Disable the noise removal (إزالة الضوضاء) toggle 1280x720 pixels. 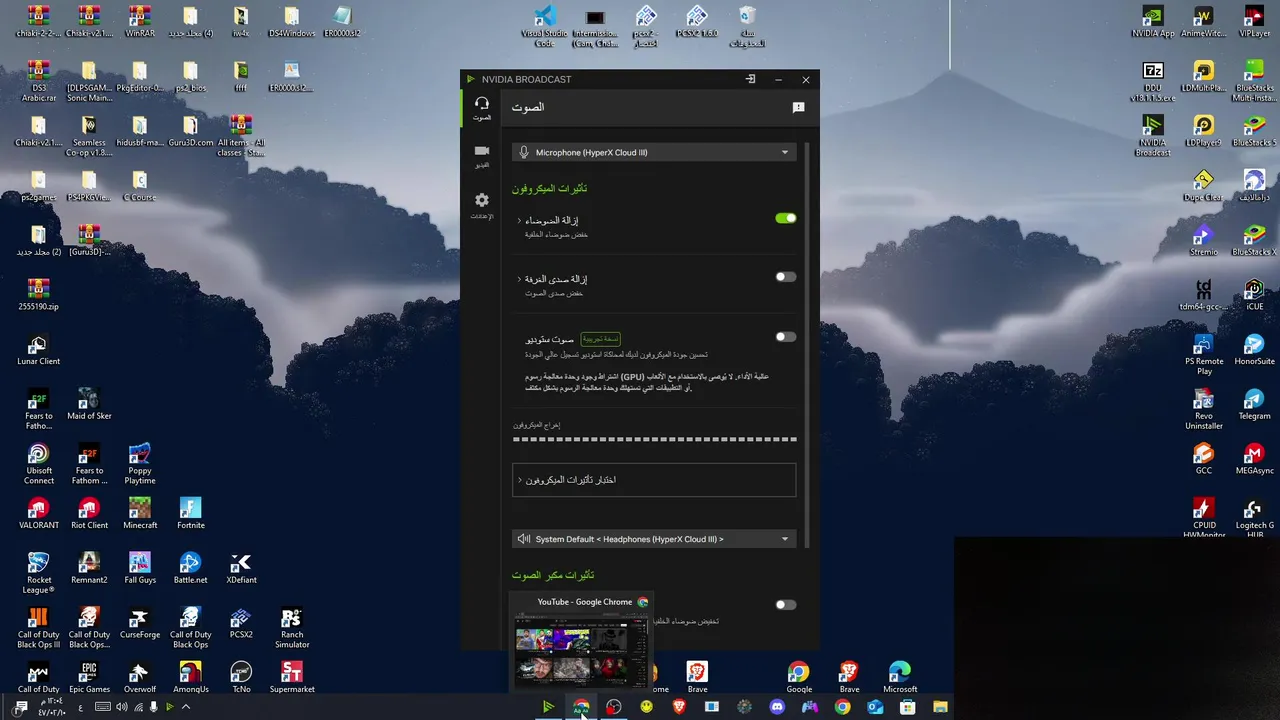(x=786, y=218)
